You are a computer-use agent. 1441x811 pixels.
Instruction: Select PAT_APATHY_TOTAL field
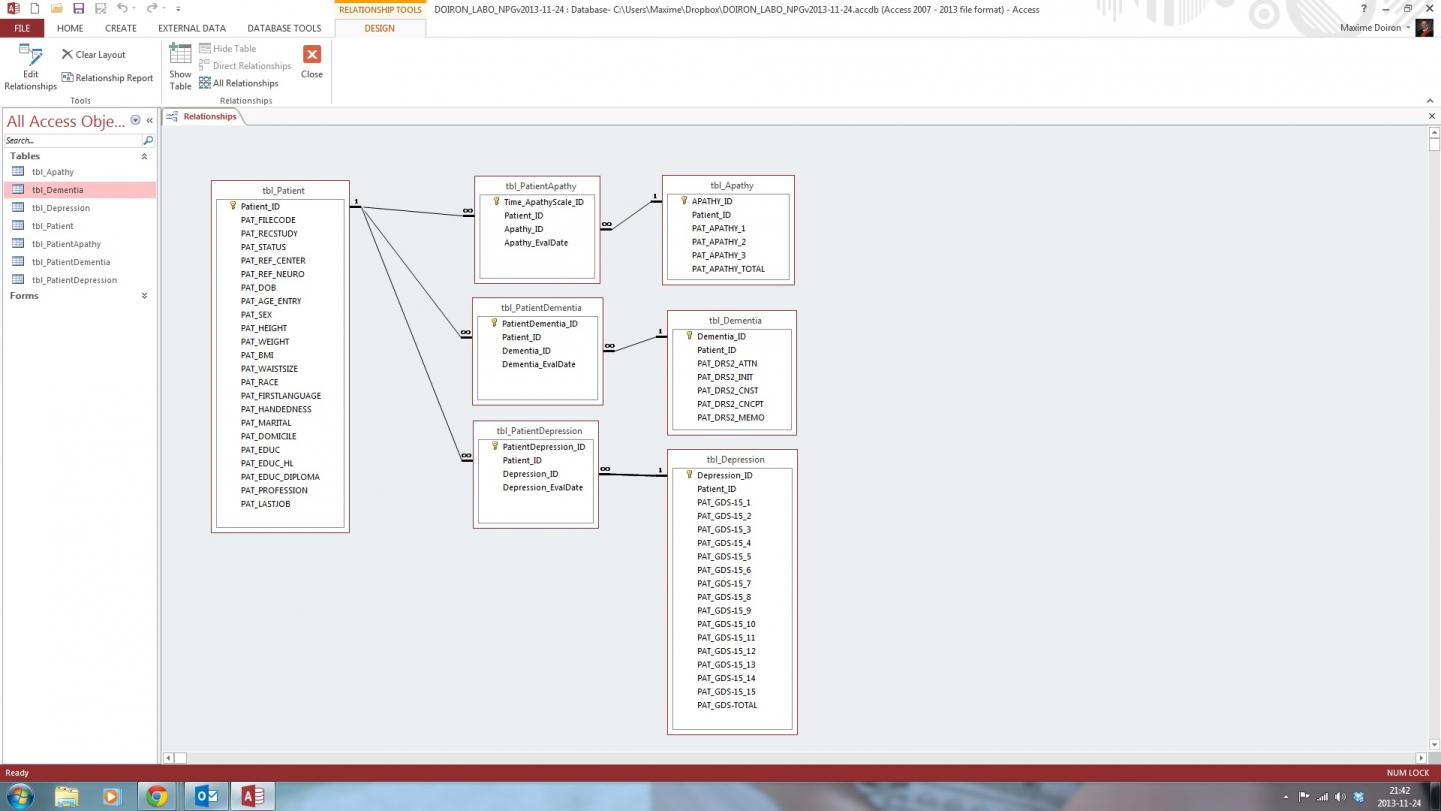click(x=728, y=269)
